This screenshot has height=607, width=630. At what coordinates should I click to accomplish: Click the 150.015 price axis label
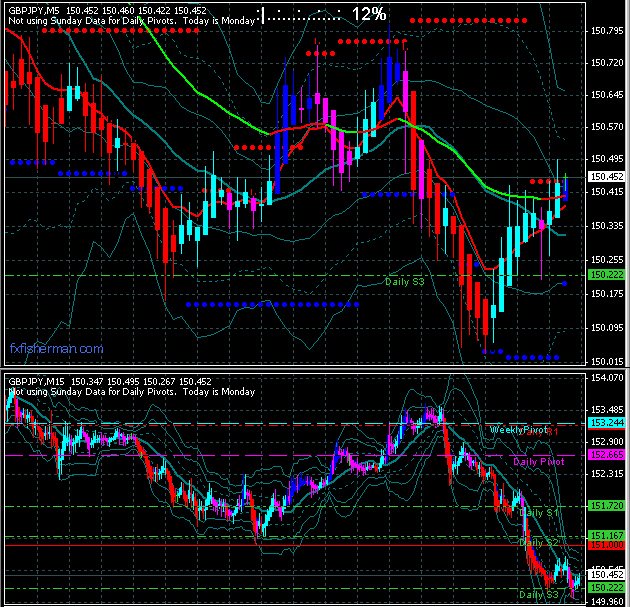coord(607,362)
